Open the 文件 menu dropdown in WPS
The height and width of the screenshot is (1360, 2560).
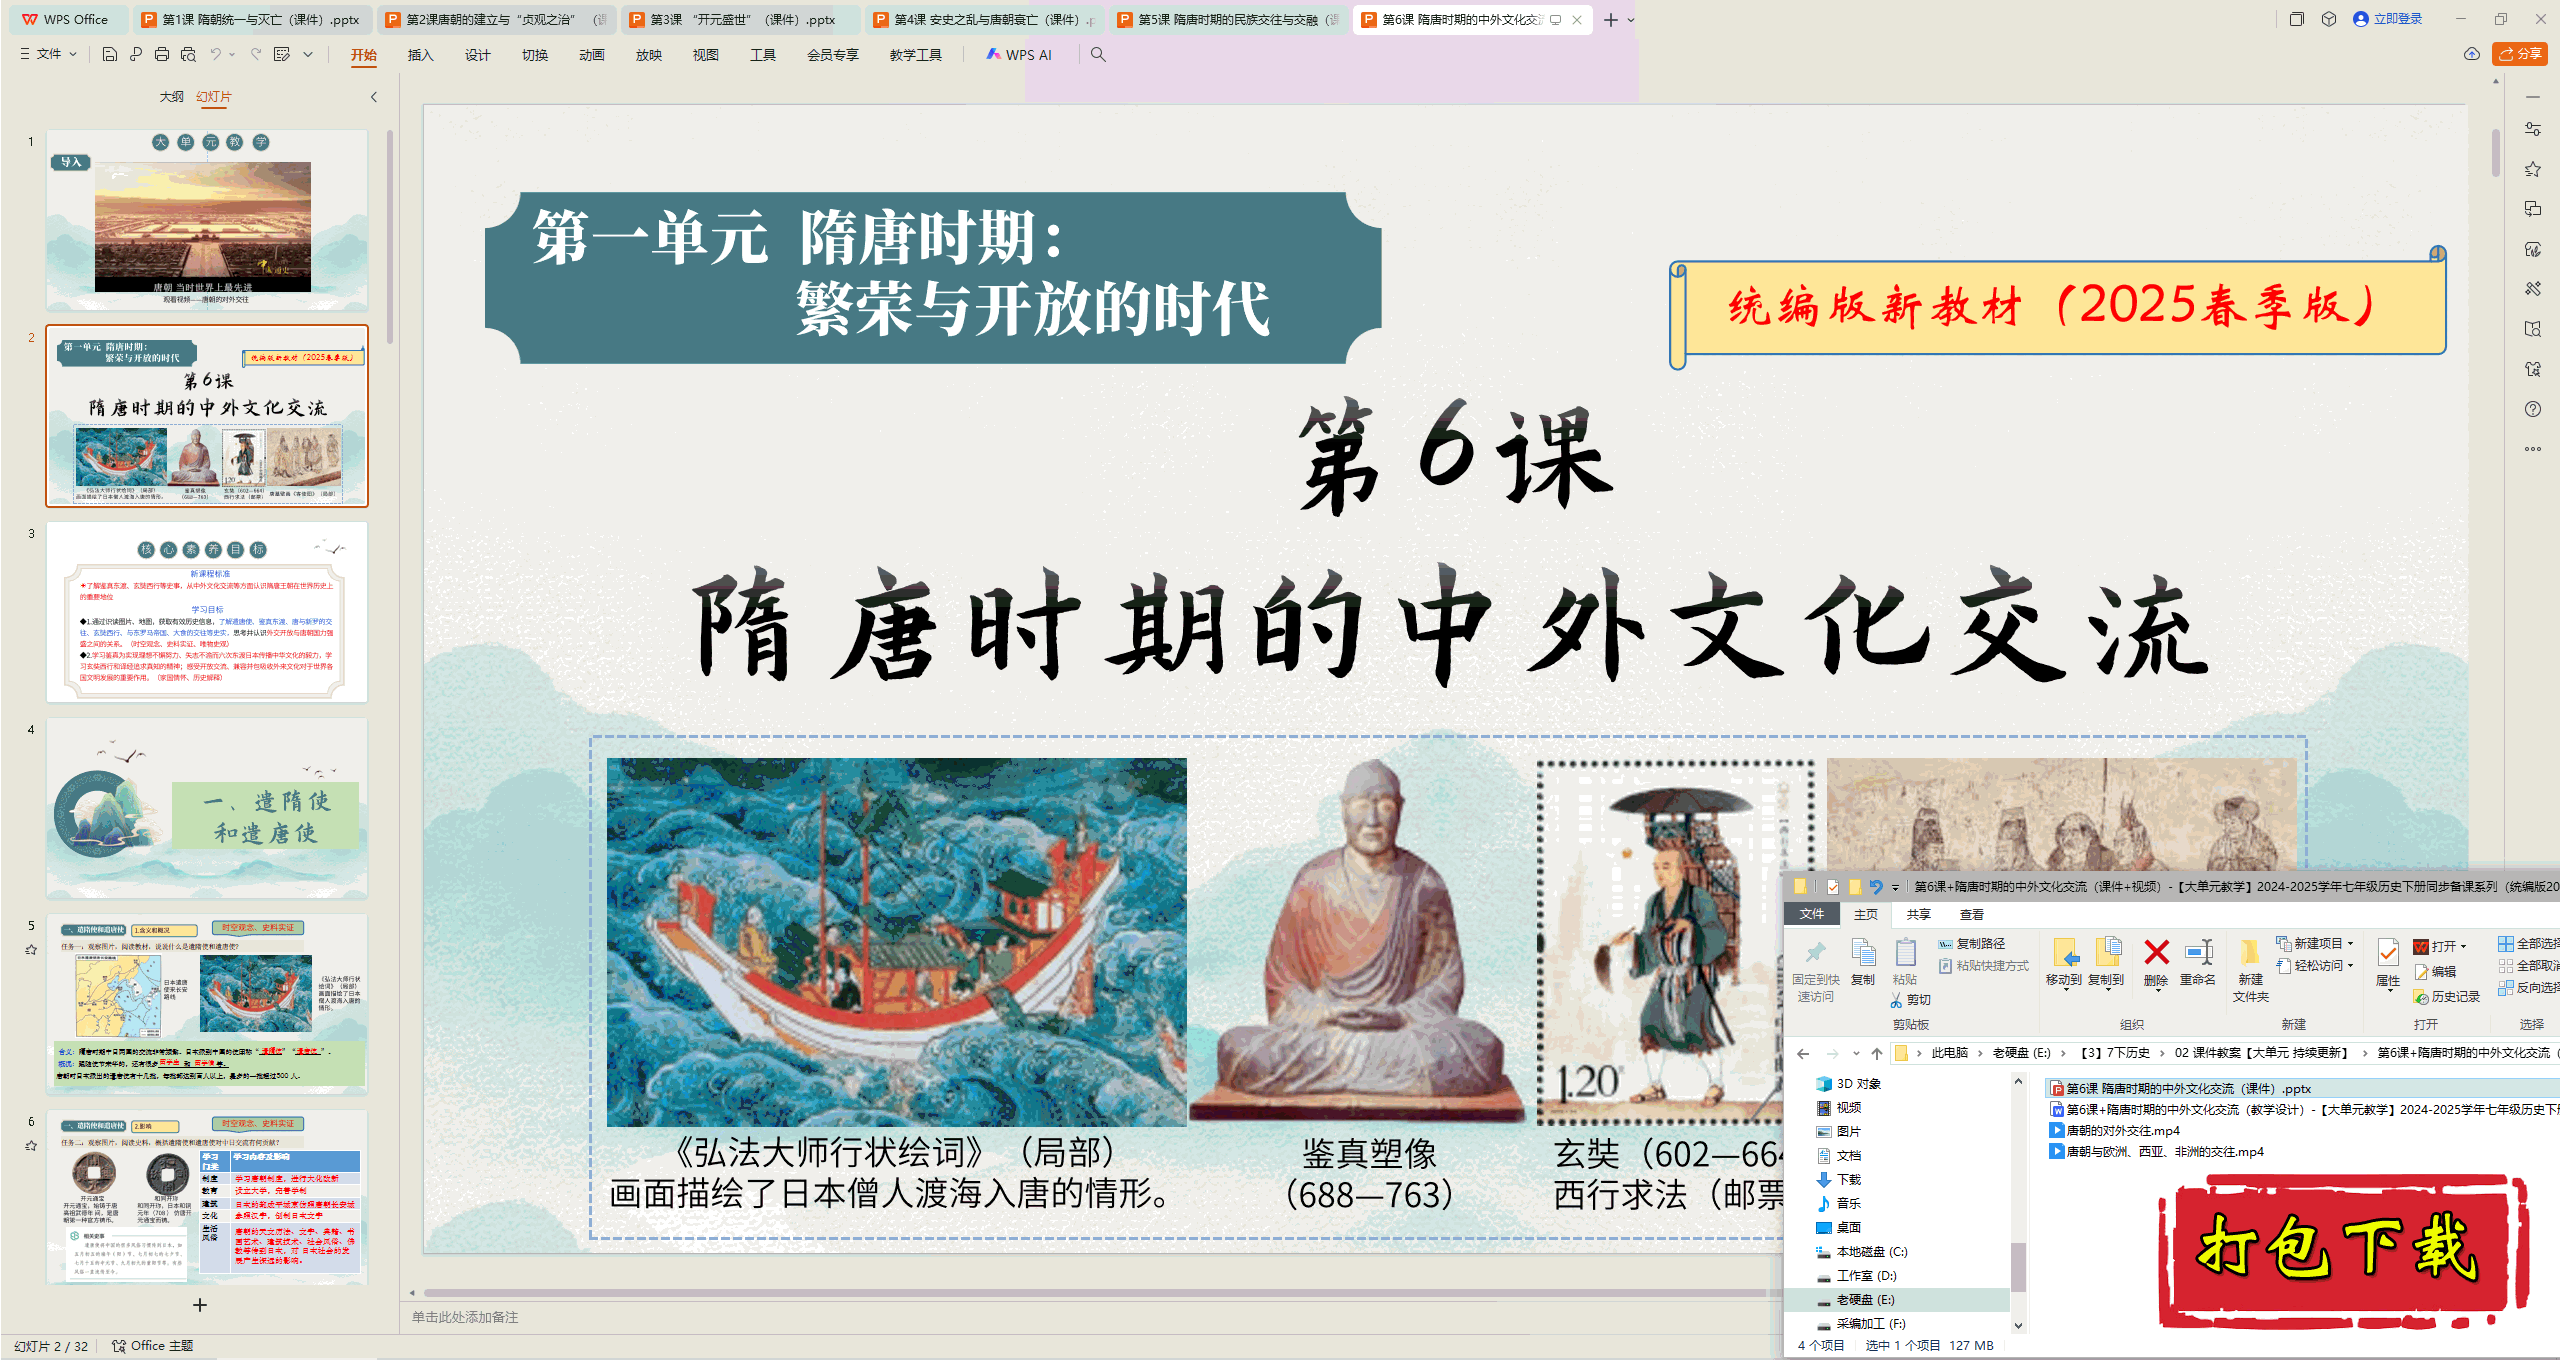(x=48, y=54)
